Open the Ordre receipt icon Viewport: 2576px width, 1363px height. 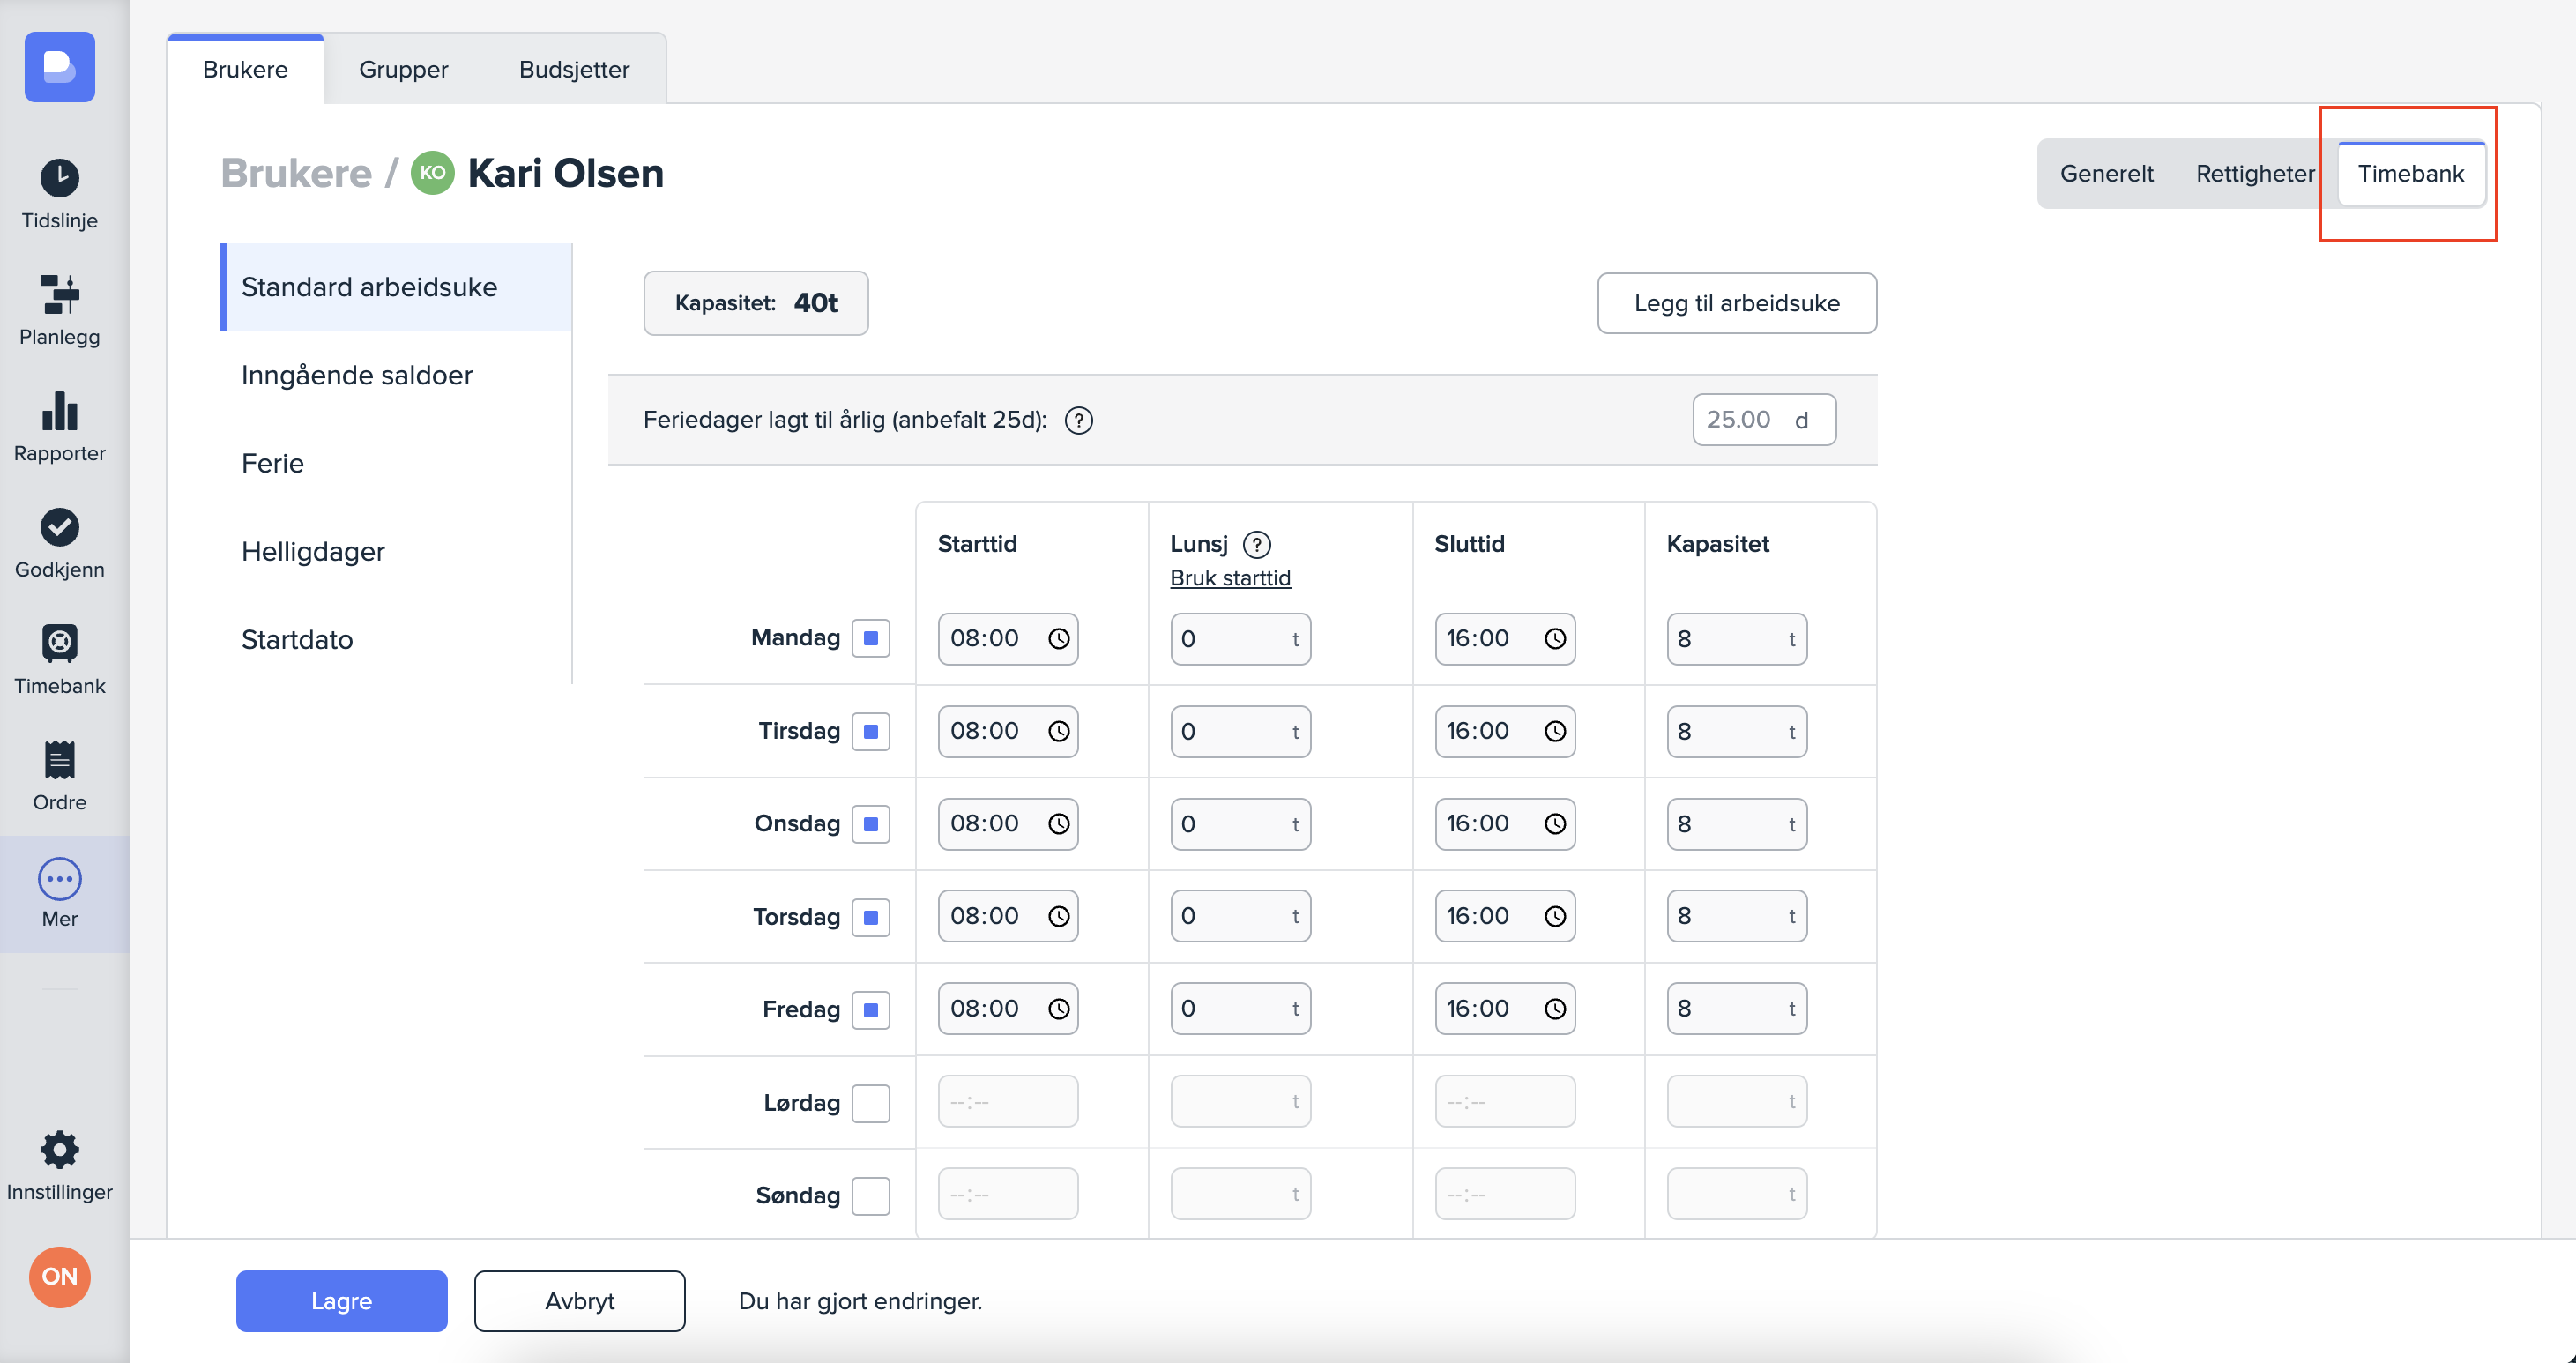(59, 761)
